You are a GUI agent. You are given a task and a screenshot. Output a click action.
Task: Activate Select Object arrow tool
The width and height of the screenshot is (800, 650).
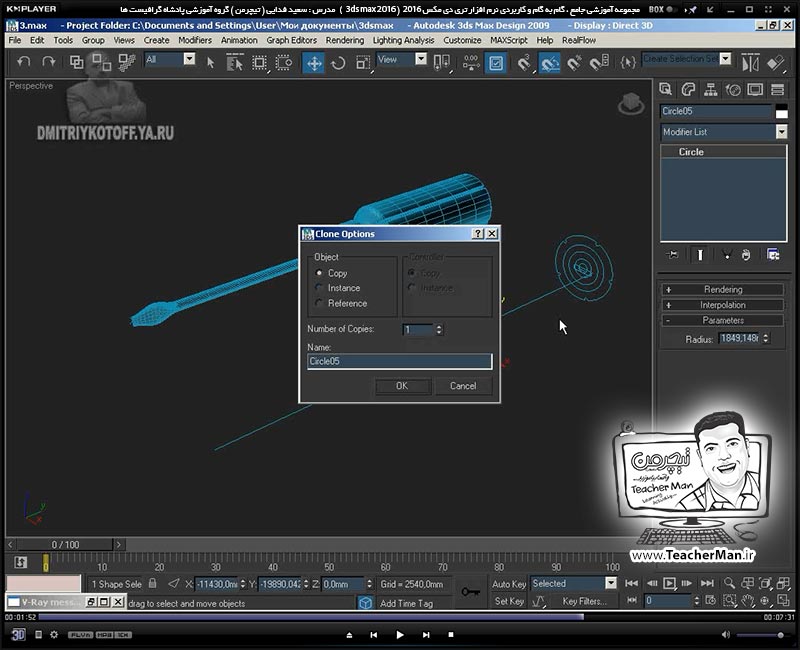(210, 63)
